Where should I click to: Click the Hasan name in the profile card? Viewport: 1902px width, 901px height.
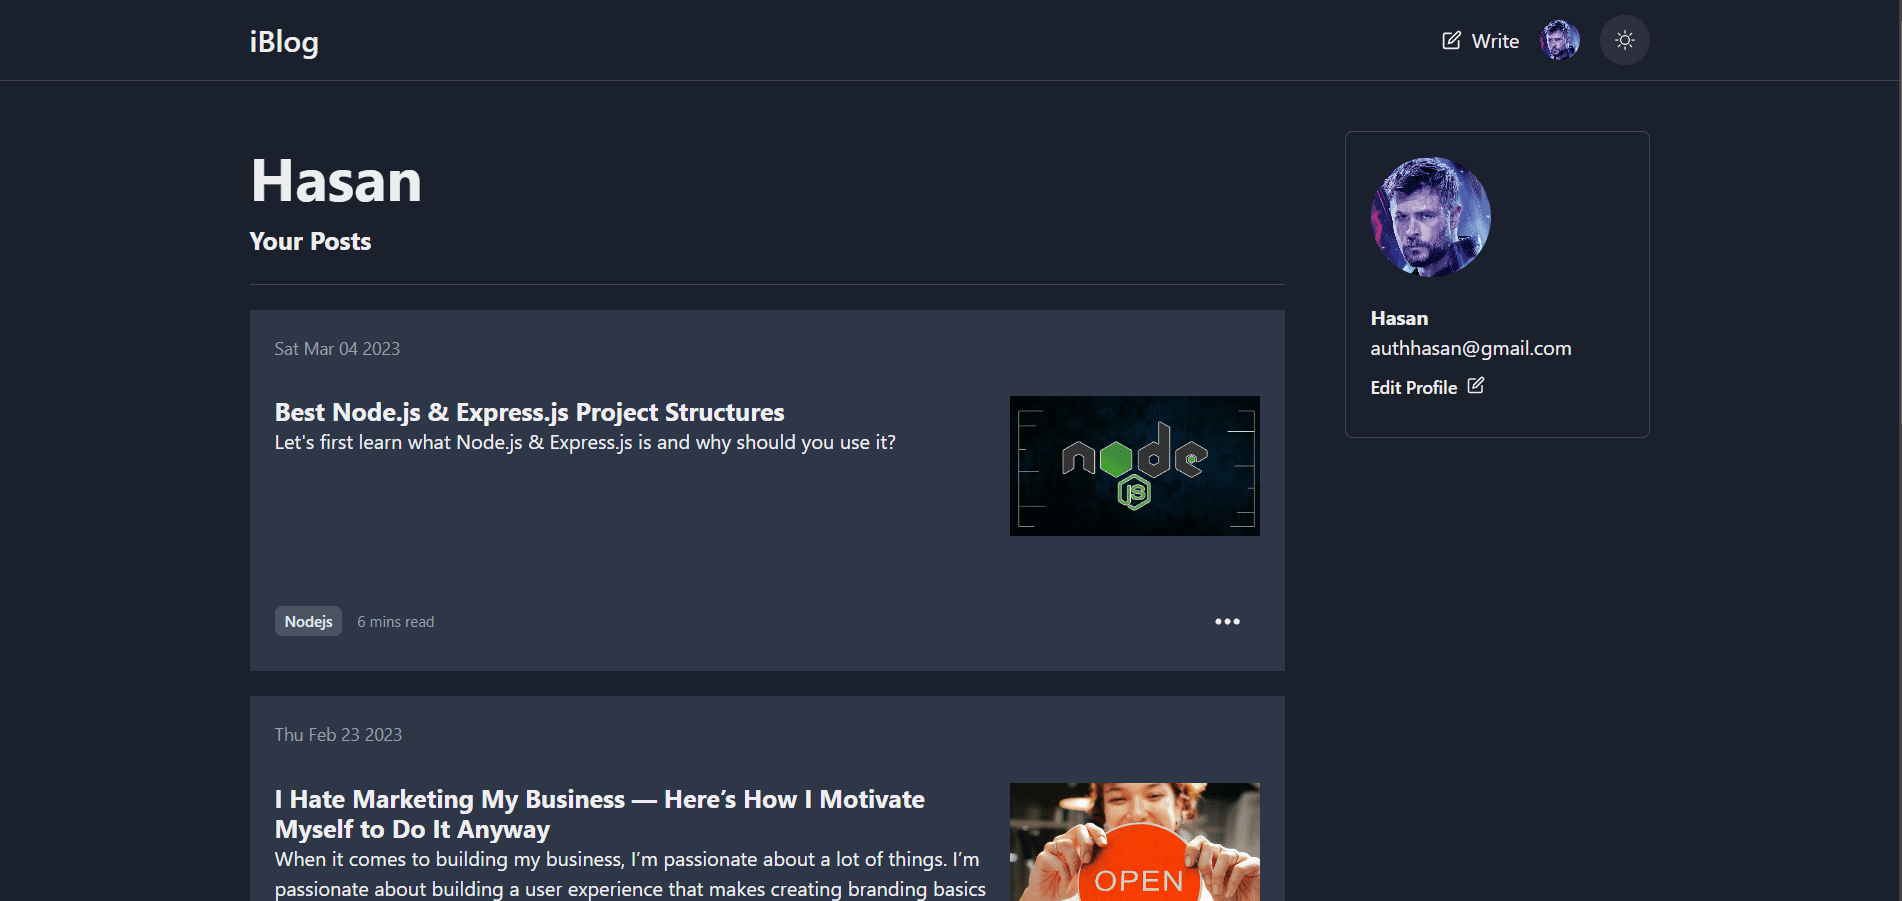[1399, 318]
